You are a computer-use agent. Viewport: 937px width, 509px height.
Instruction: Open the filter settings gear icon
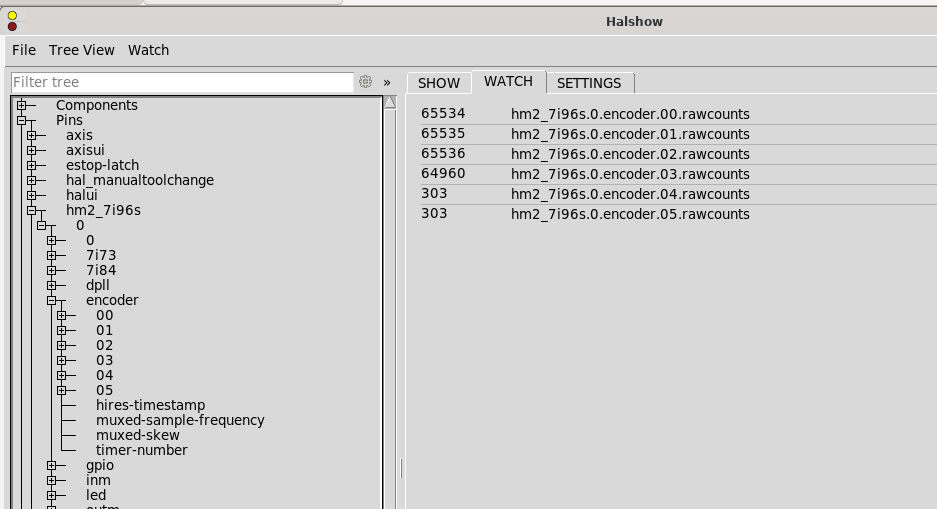365,82
